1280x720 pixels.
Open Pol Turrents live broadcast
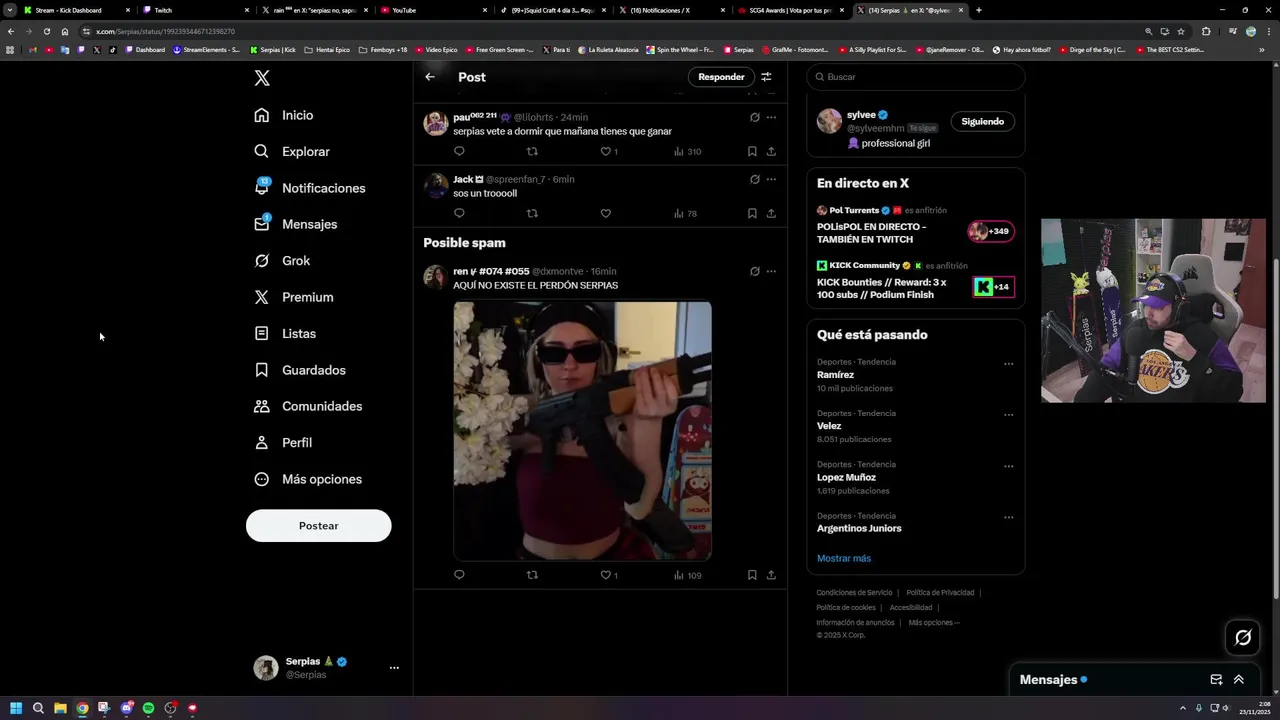[916, 226]
